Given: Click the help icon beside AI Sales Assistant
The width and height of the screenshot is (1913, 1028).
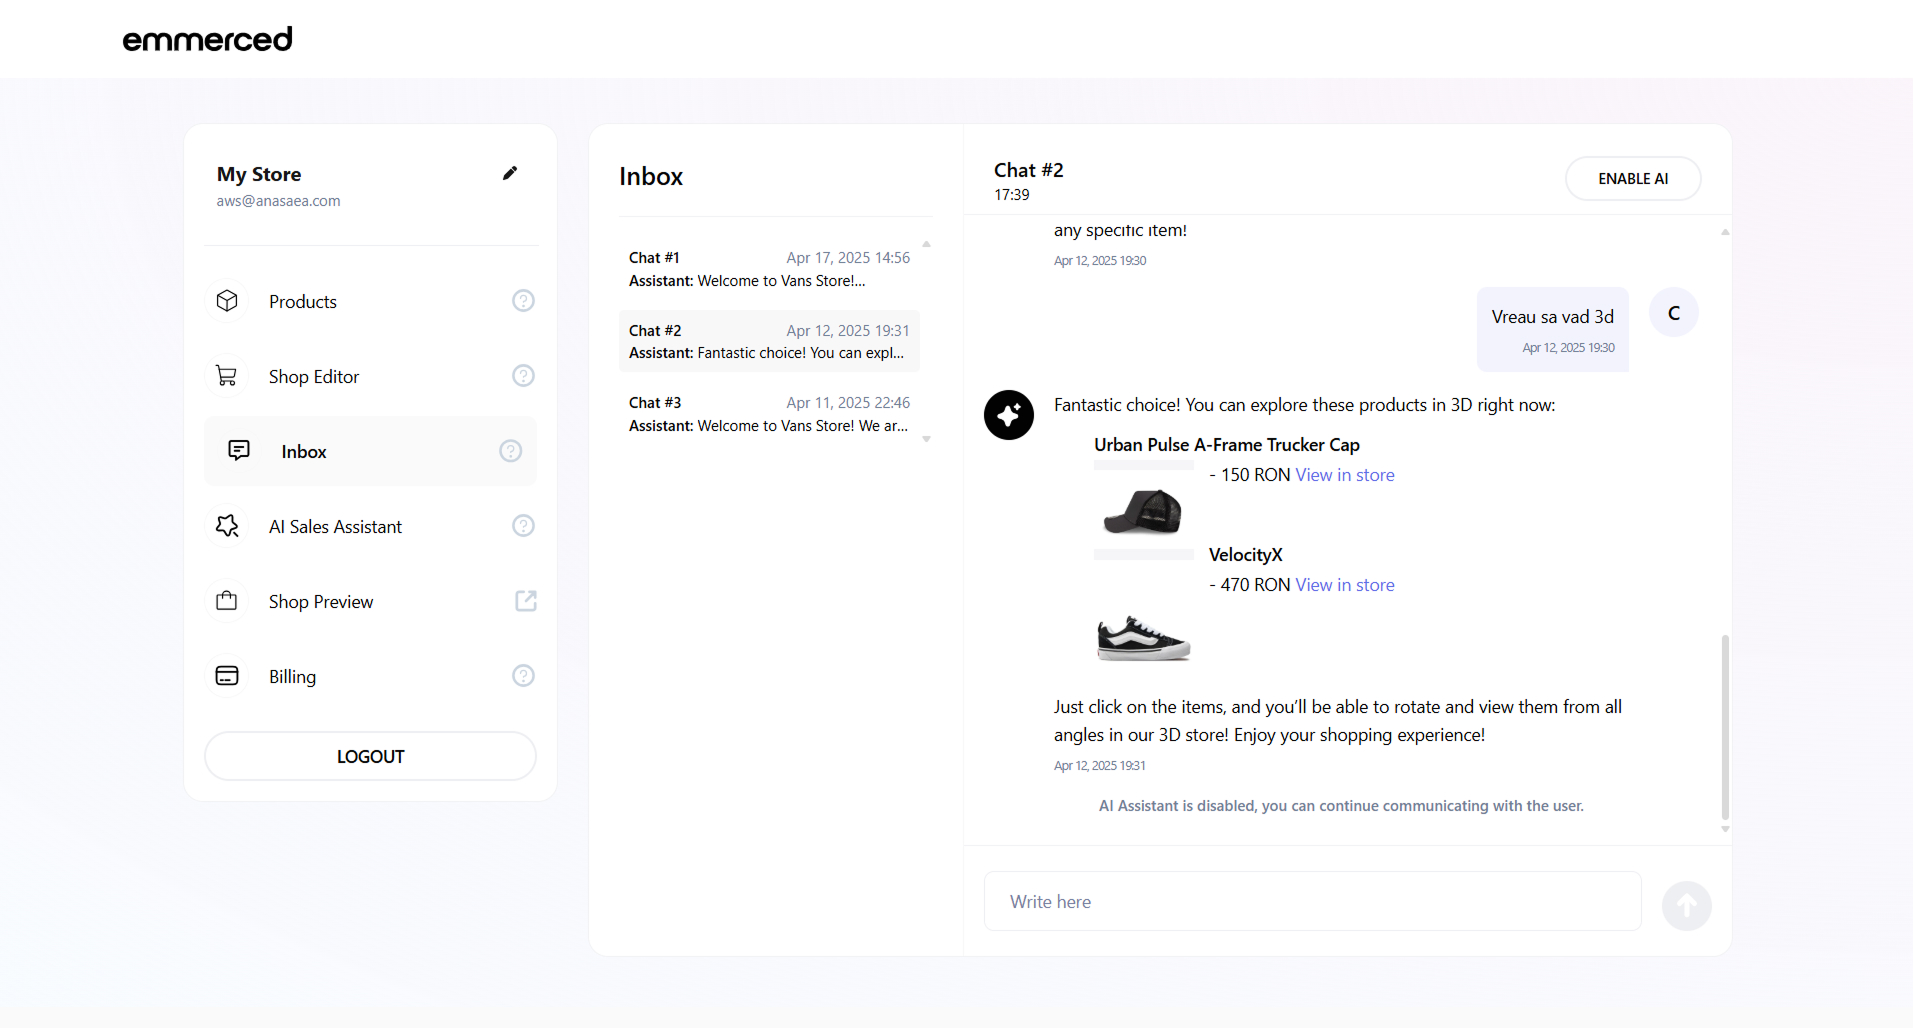Looking at the screenshot, I should (523, 526).
